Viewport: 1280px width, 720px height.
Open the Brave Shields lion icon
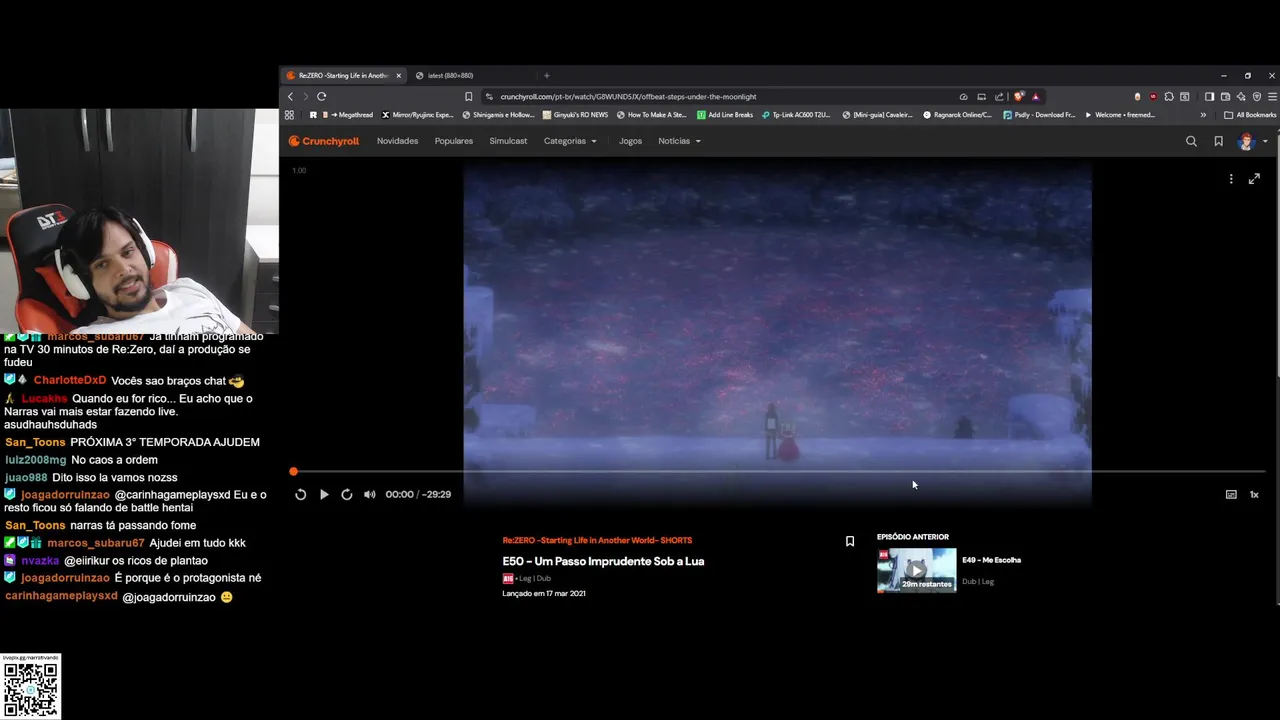coord(1019,96)
